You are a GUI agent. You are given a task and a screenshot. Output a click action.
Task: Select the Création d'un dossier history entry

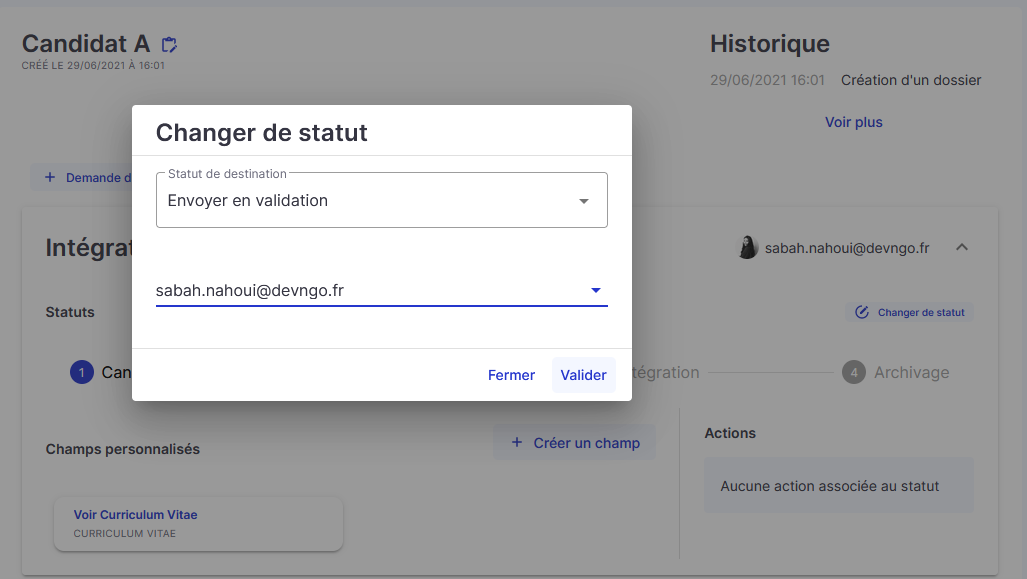(x=910, y=80)
